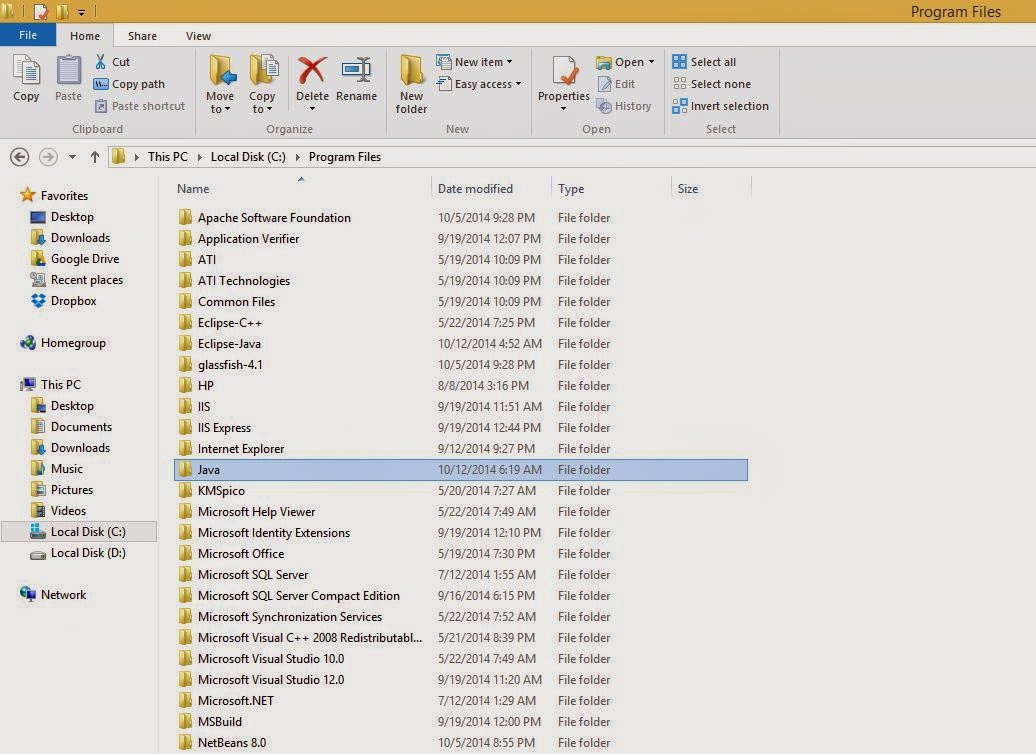
Task: Select the KMSpico folder
Action: (x=211, y=491)
